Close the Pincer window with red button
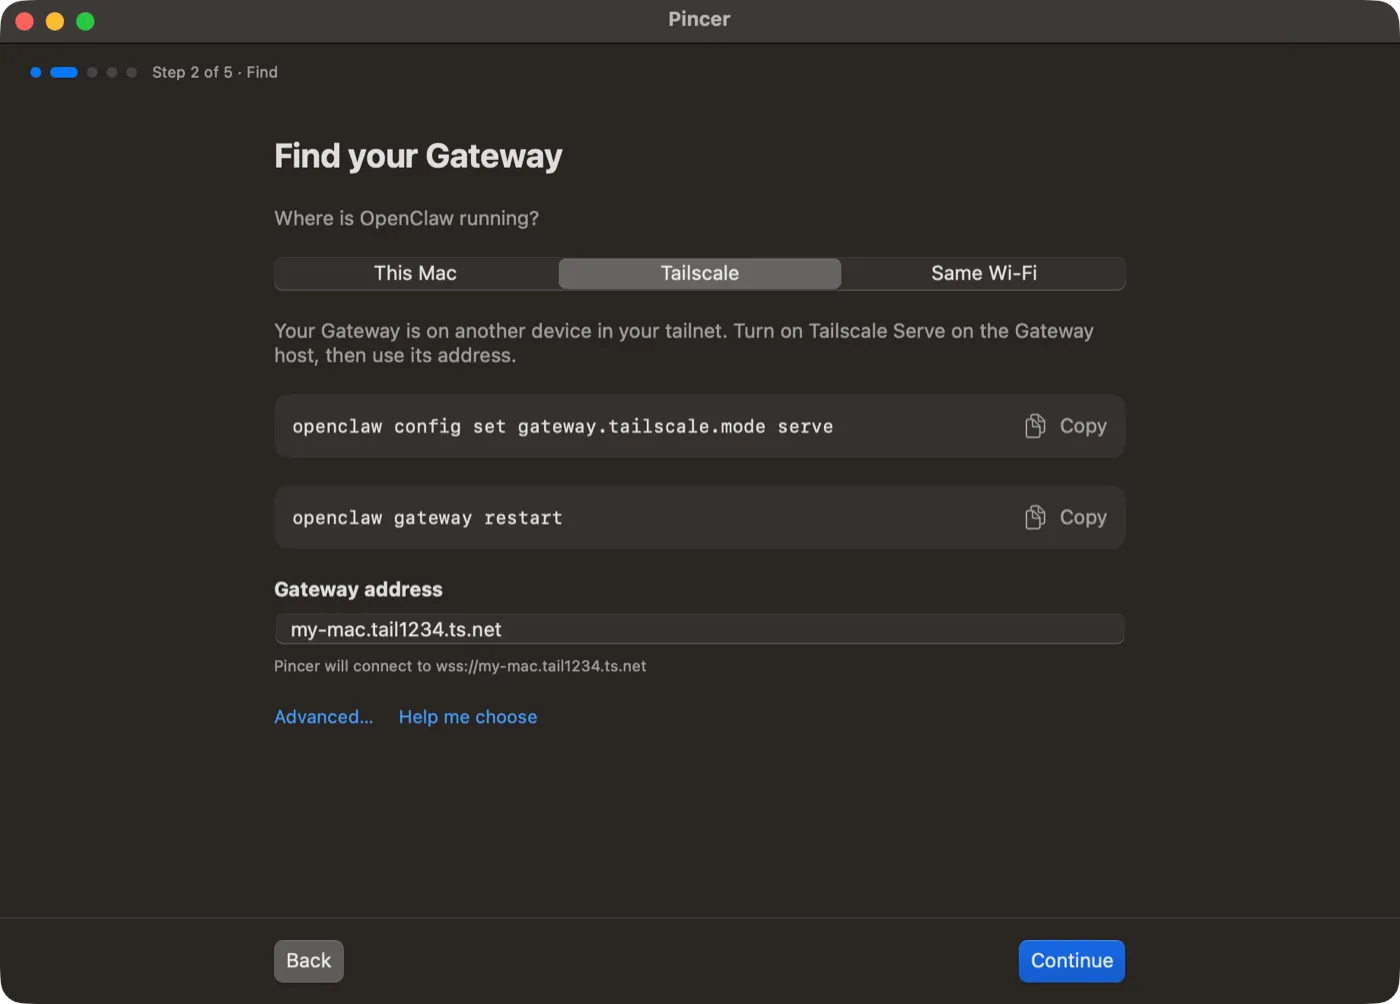 [x=24, y=21]
